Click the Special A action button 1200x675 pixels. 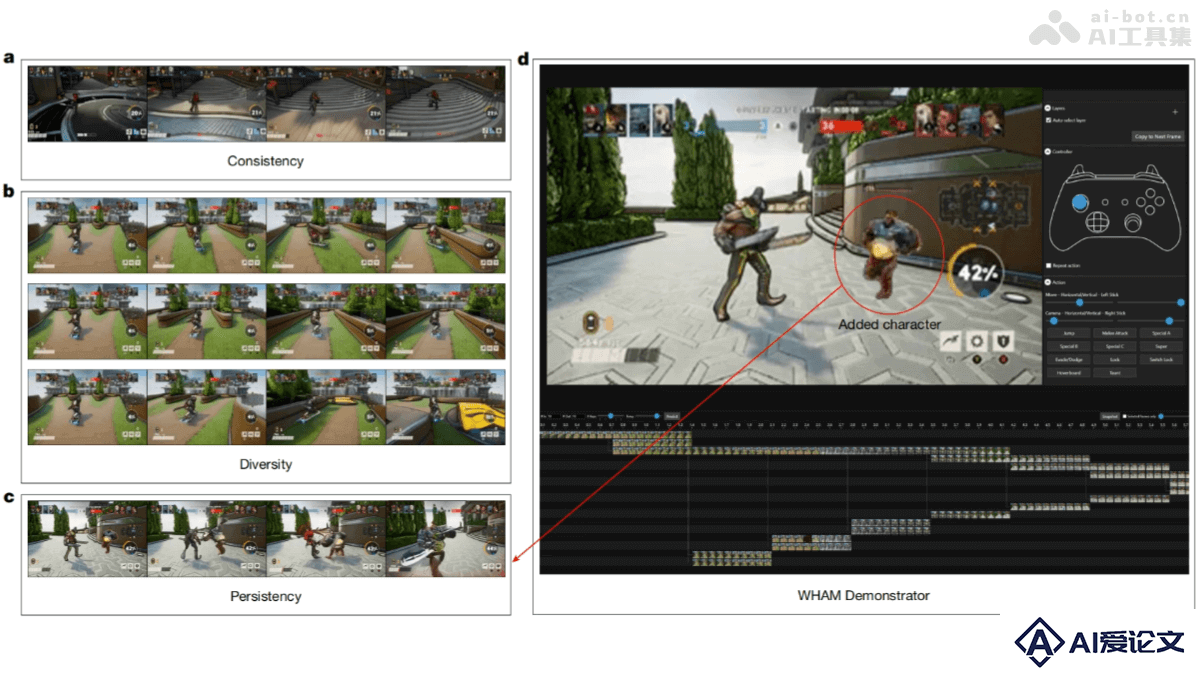coord(1161,333)
